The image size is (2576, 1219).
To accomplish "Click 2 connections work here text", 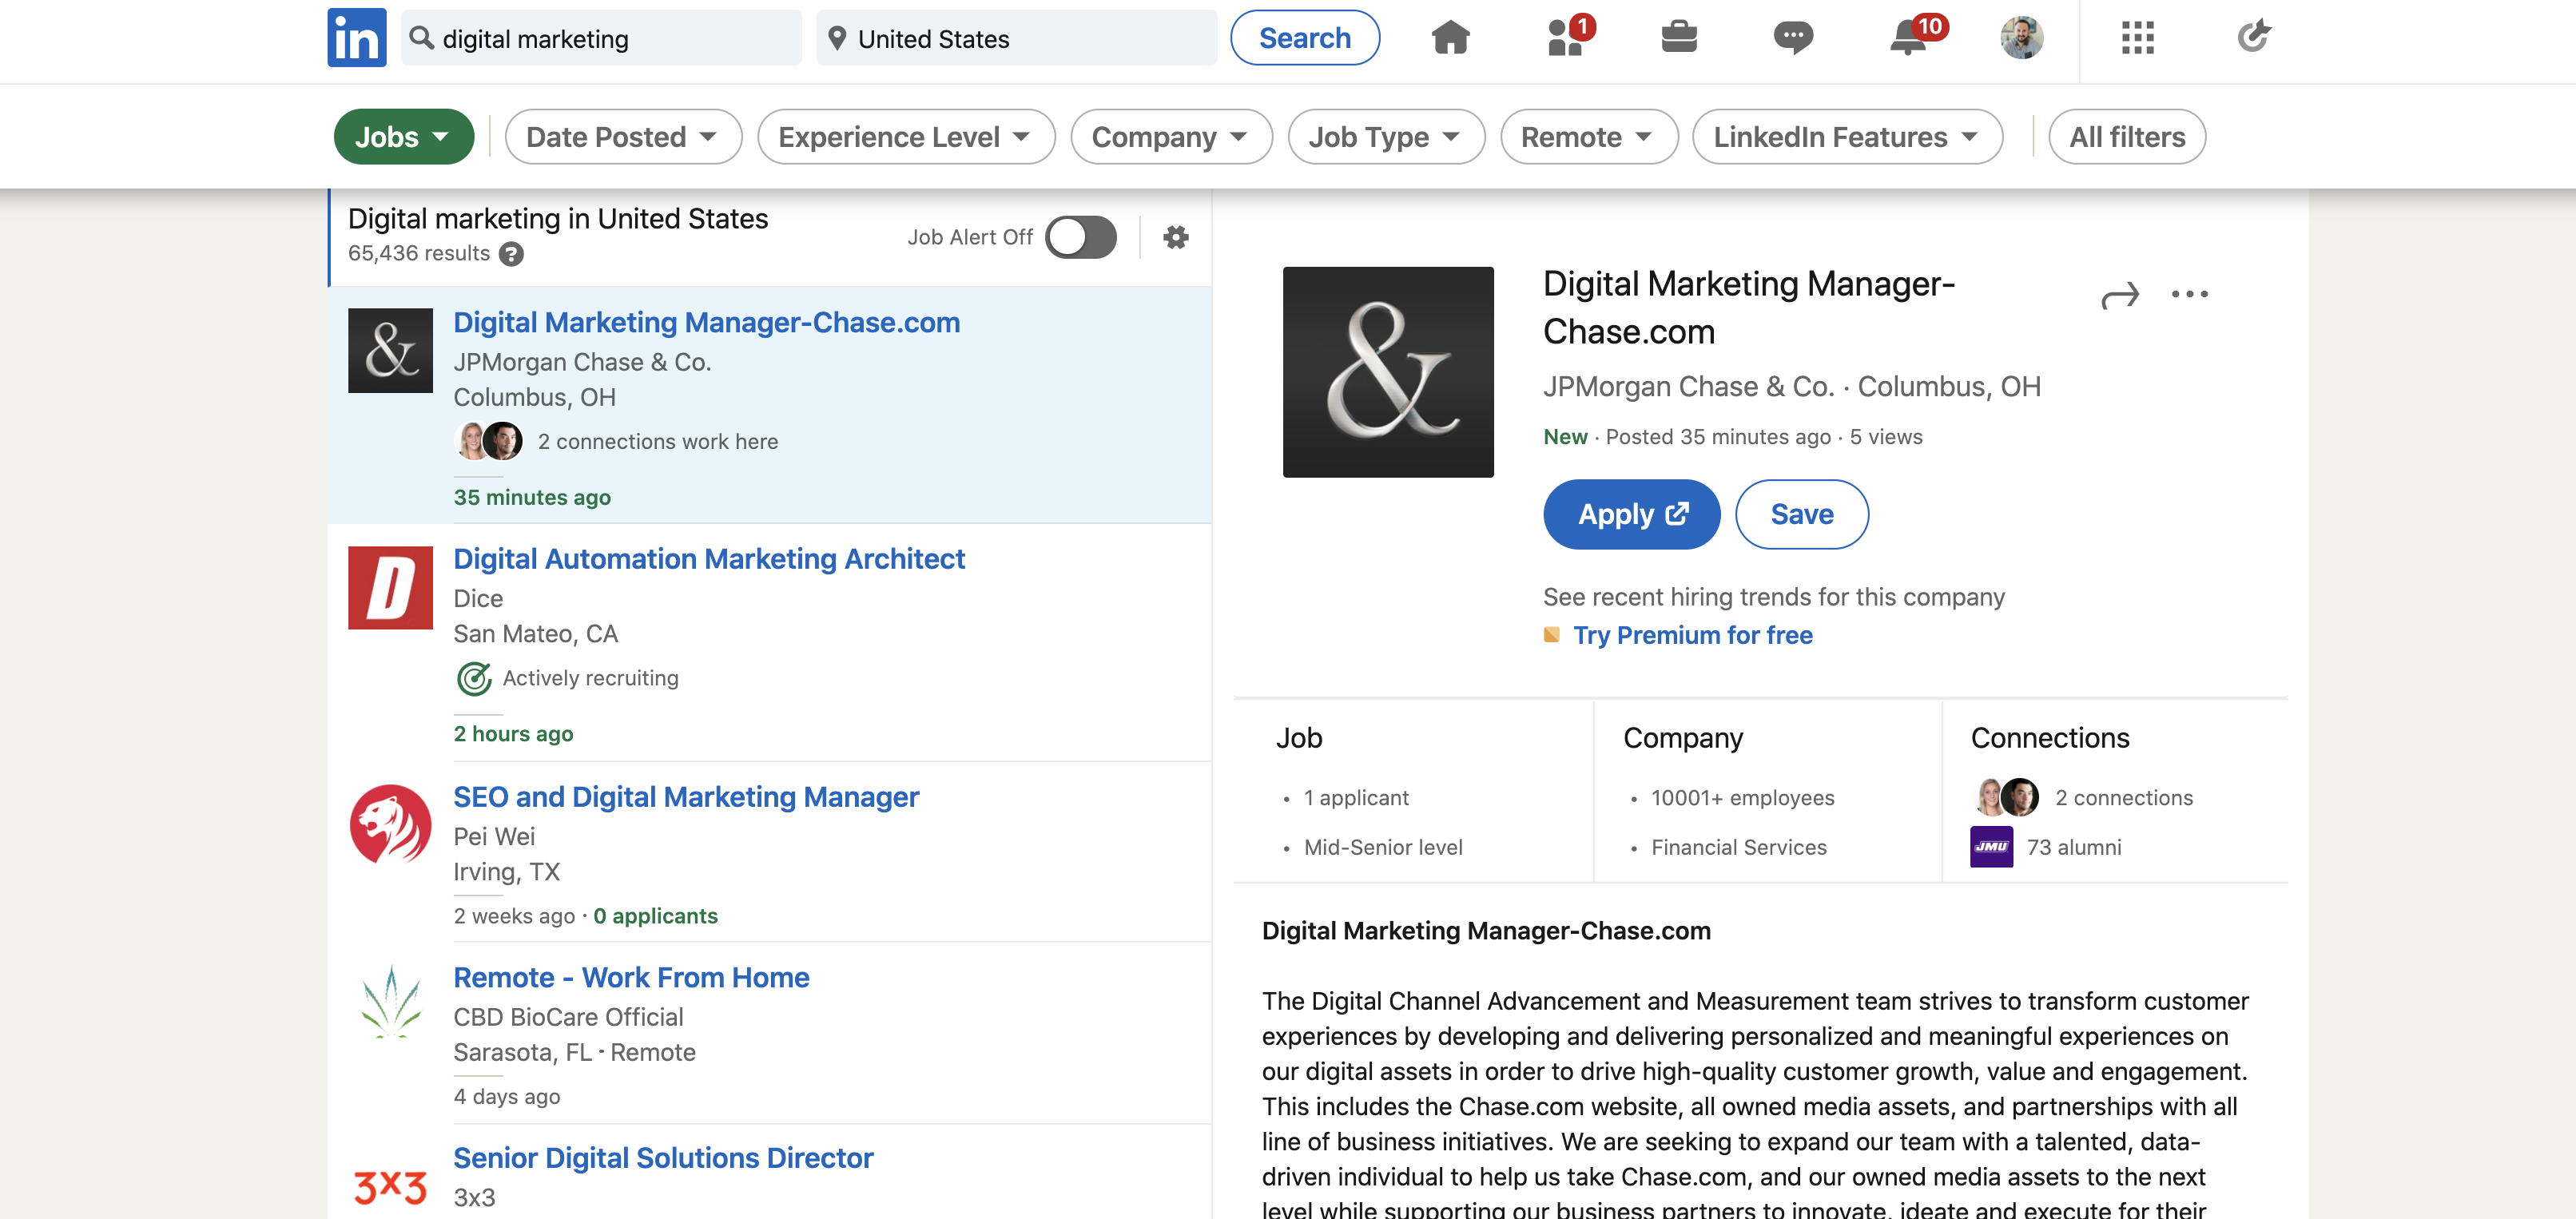I will 657,441.
